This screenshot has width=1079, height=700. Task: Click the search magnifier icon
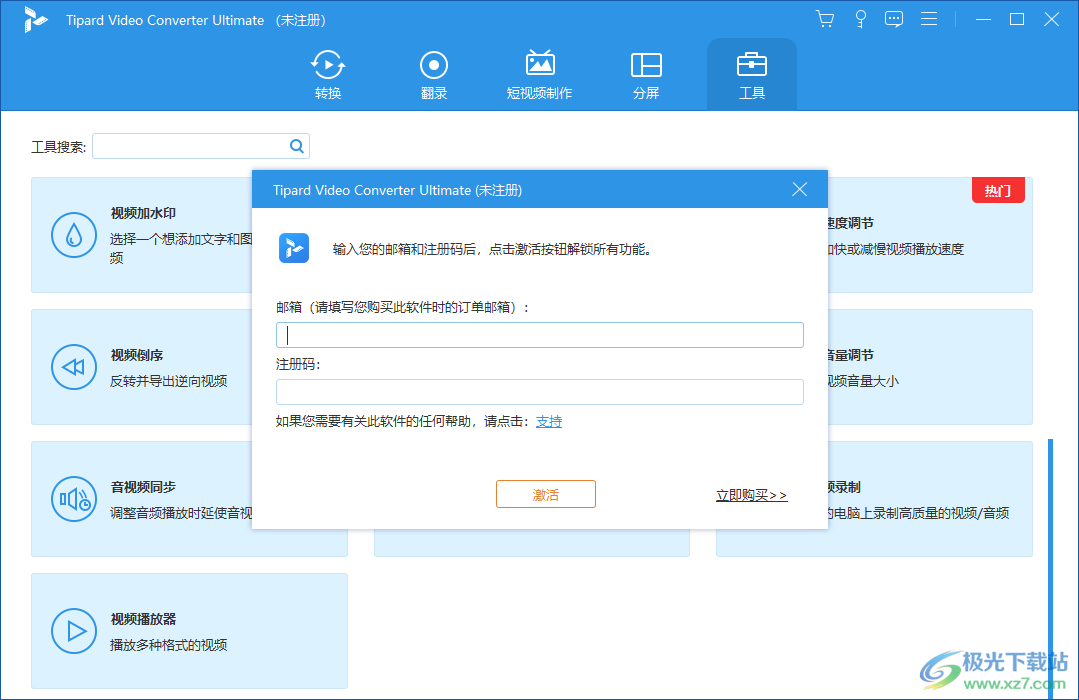pos(296,145)
